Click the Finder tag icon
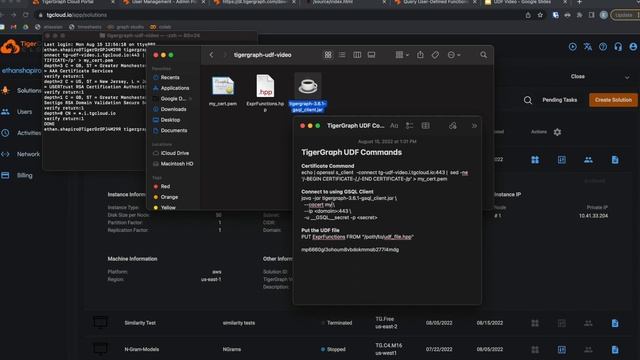 (x=435, y=55)
